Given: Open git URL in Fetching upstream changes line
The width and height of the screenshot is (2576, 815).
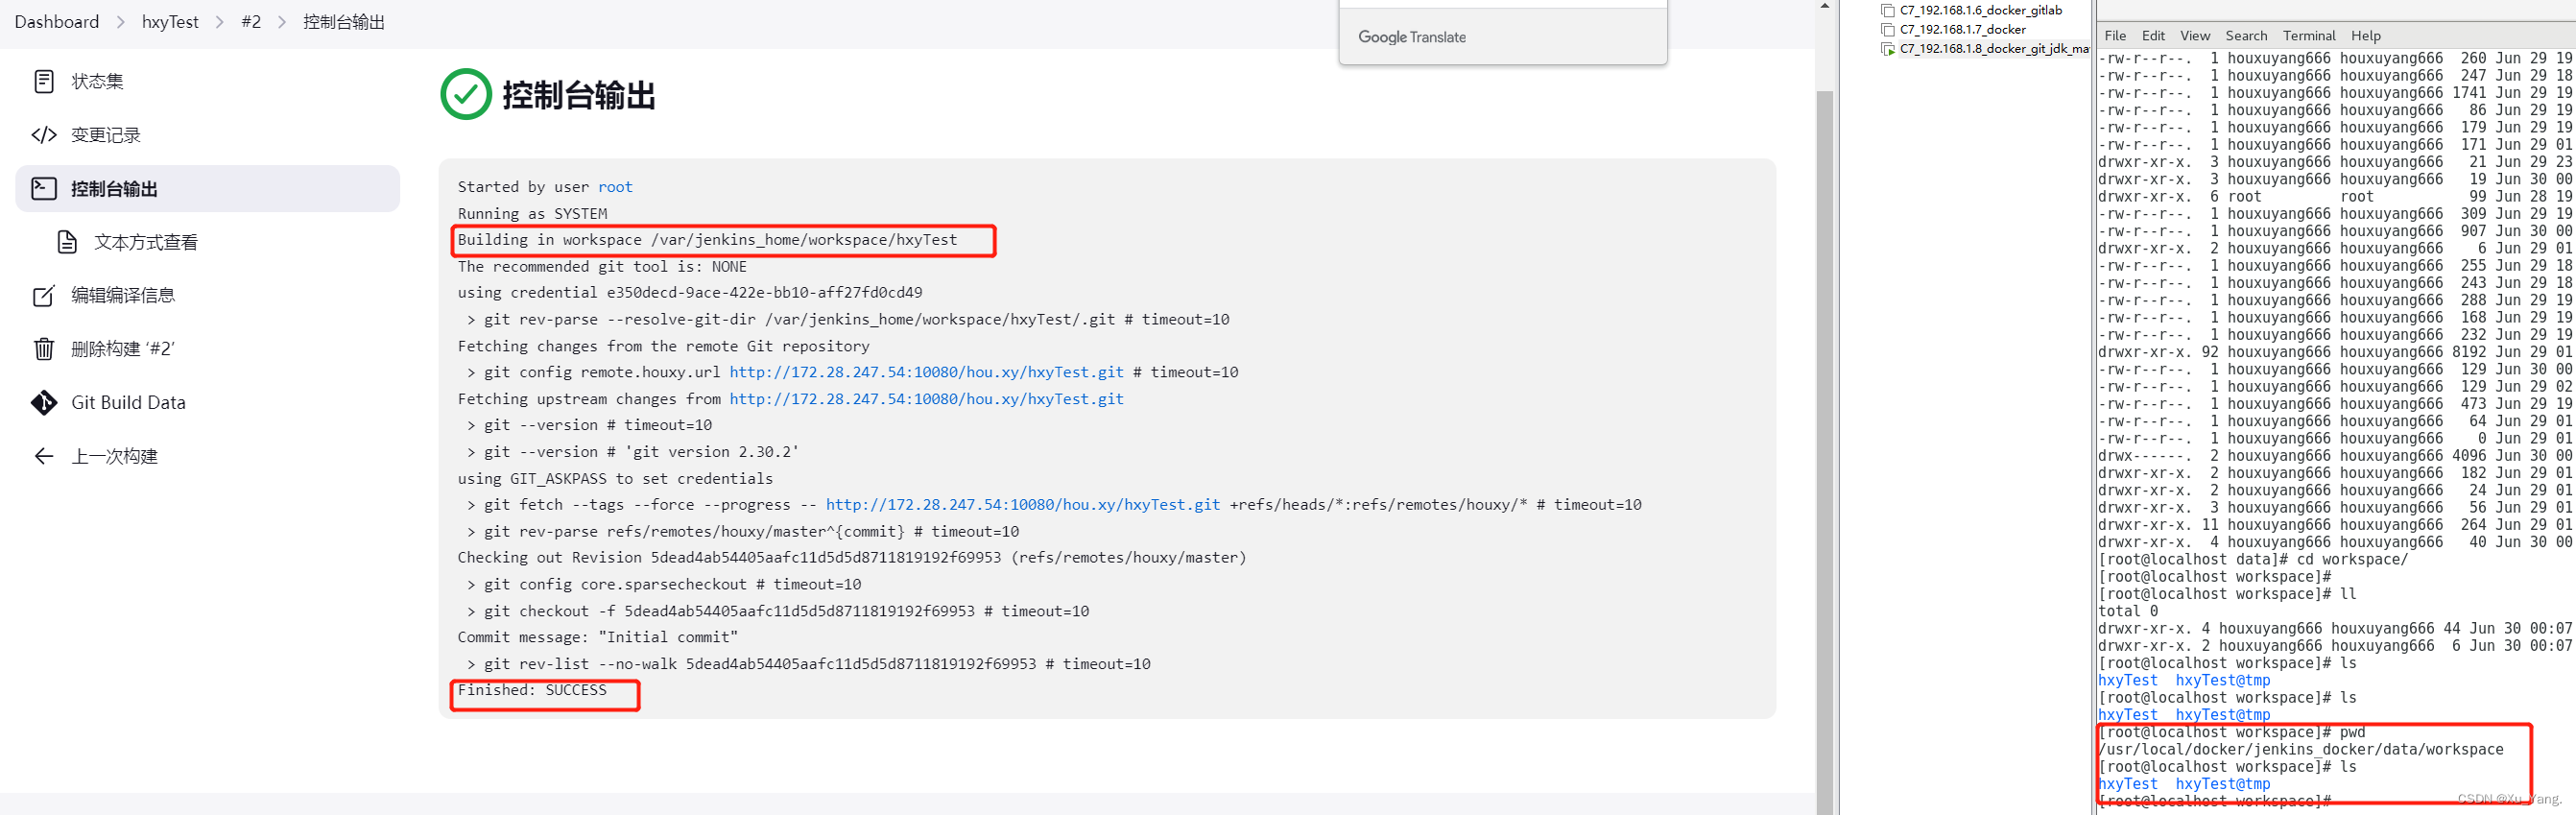Looking at the screenshot, I should (926, 399).
